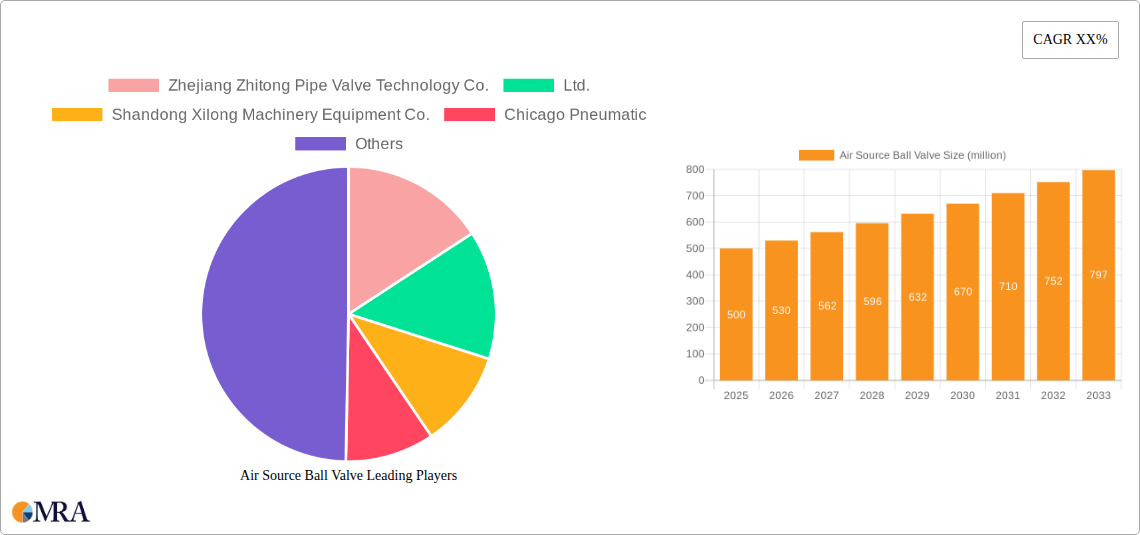Click the Zhejiang Zhitong Pipe Valve Technology Co. label
Image resolution: width=1140 pixels, height=535 pixels.
[329, 86]
